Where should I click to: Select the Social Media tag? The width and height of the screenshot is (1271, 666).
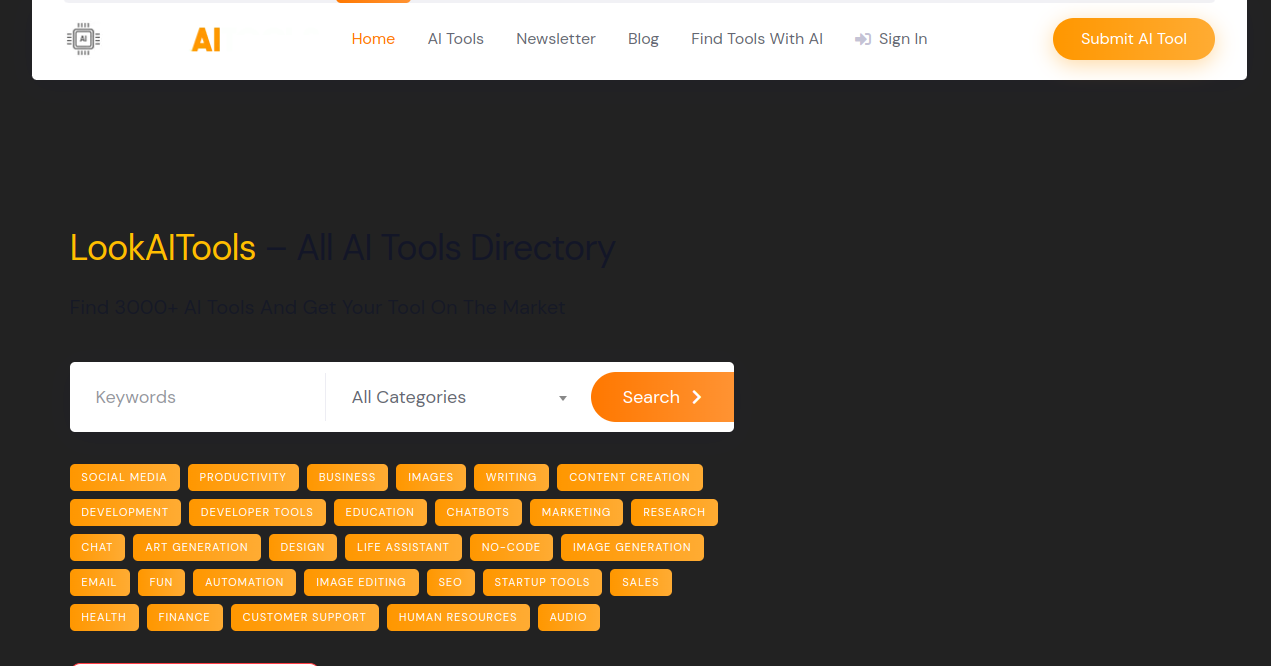pyautogui.click(x=125, y=477)
